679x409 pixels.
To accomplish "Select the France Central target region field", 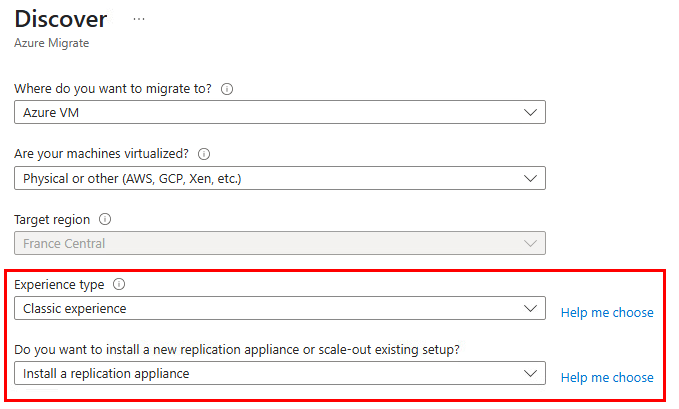I will tap(280, 243).
